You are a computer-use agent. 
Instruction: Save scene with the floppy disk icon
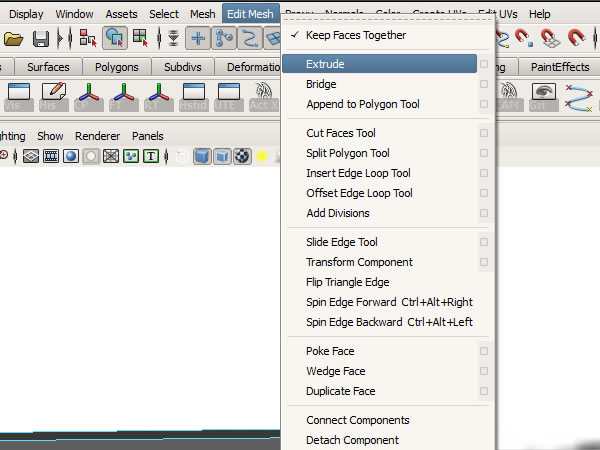tap(41, 38)
